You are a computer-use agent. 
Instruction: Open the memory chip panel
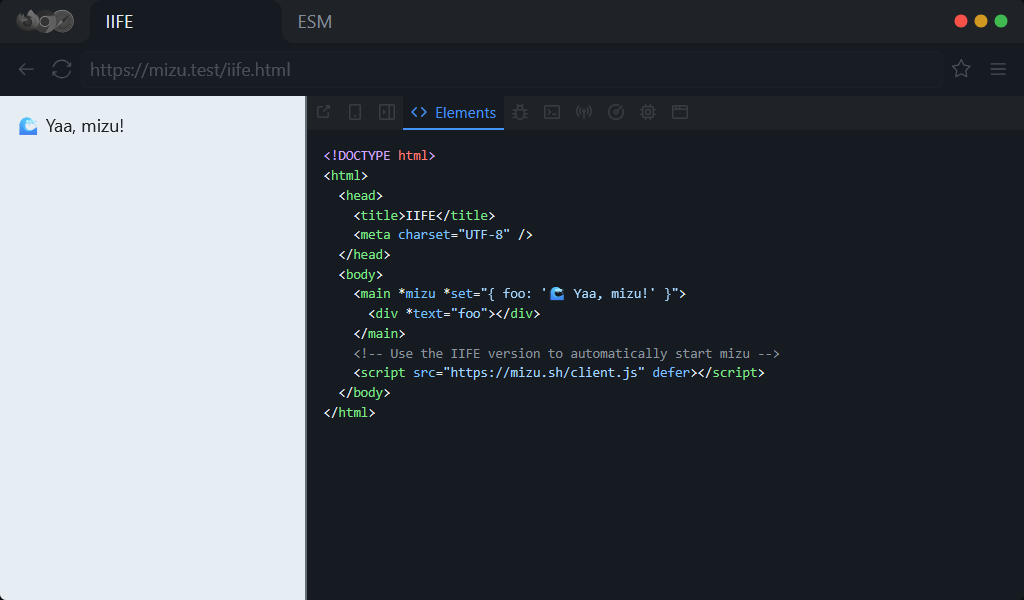coord(648,112)
